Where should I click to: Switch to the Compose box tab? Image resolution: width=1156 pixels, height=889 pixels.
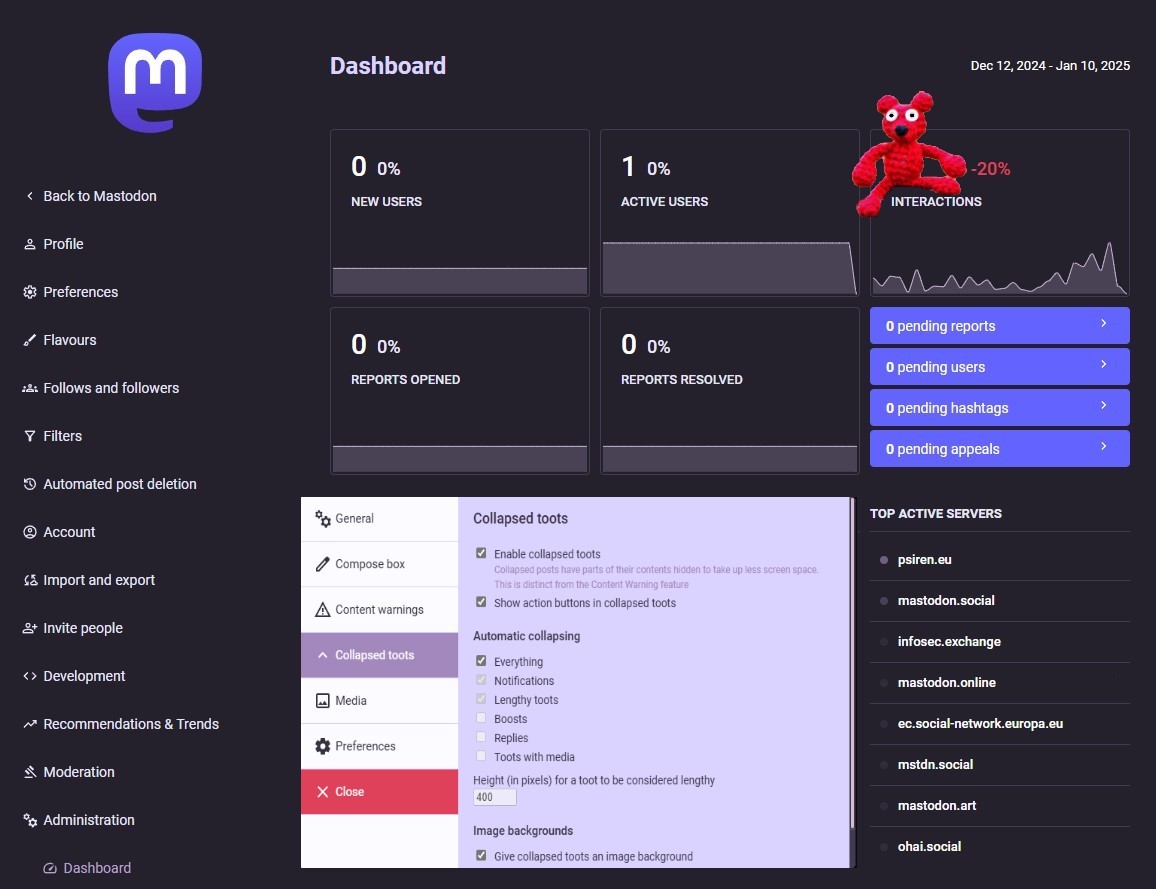click(380, 564)
